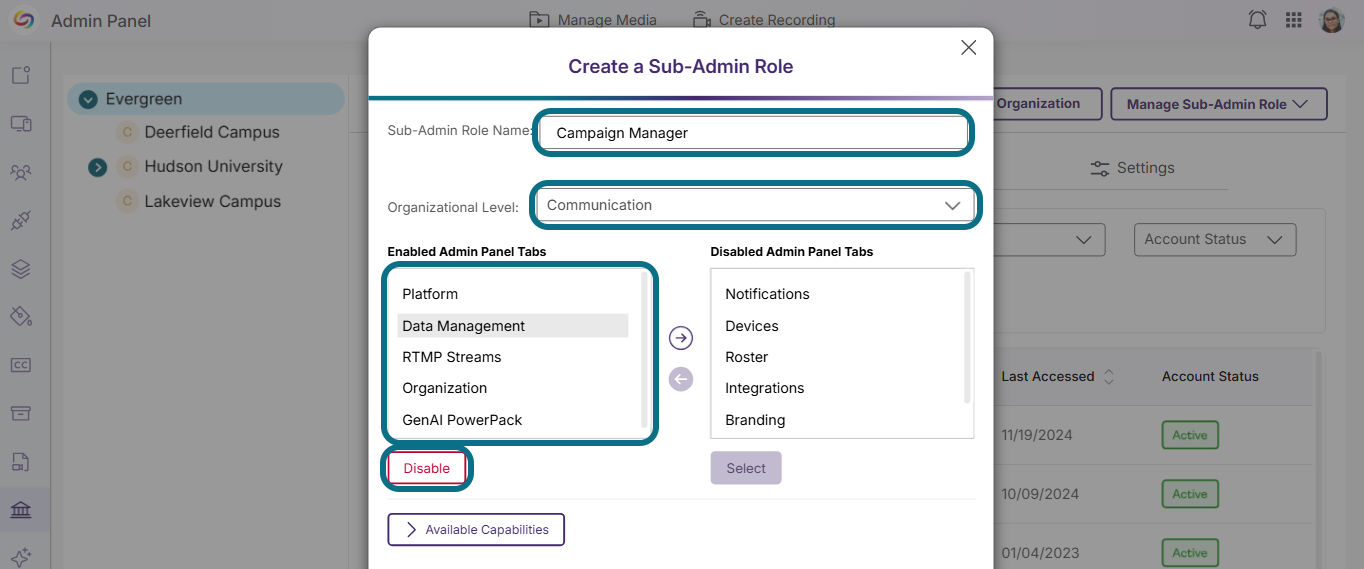The image size is (1364, 569).
Task: Open the partially hidden filter dropdown
Action: 1049,239
